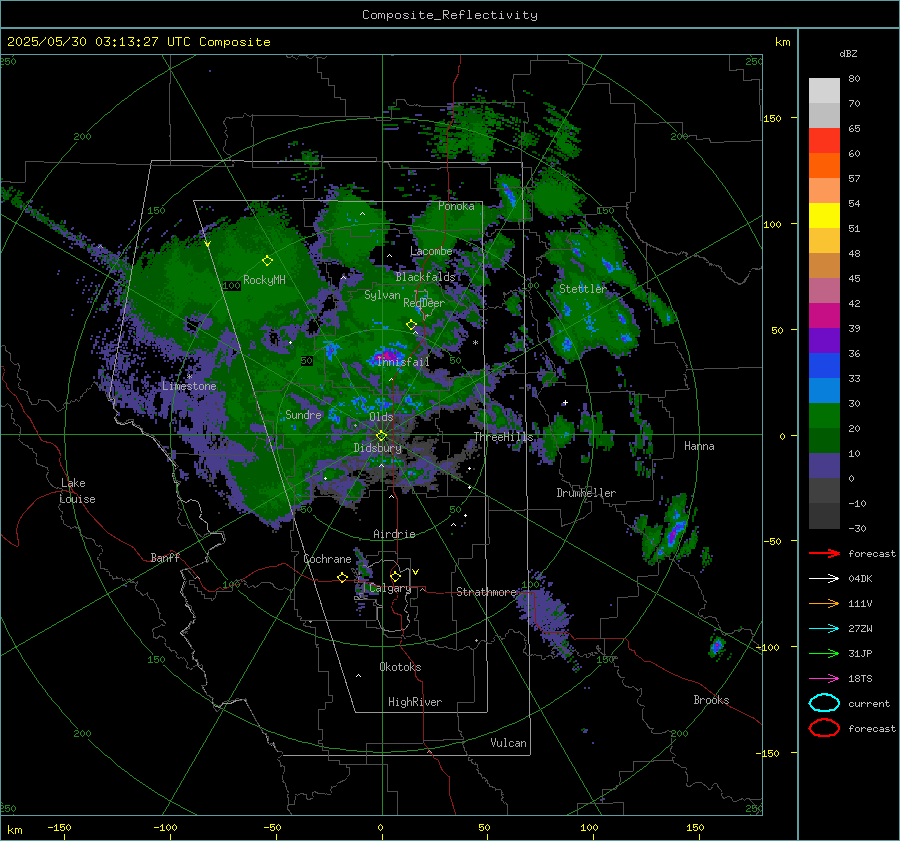Click the Lake Louise label
Screen dimensions: 900x841
(x=77, y=491)
